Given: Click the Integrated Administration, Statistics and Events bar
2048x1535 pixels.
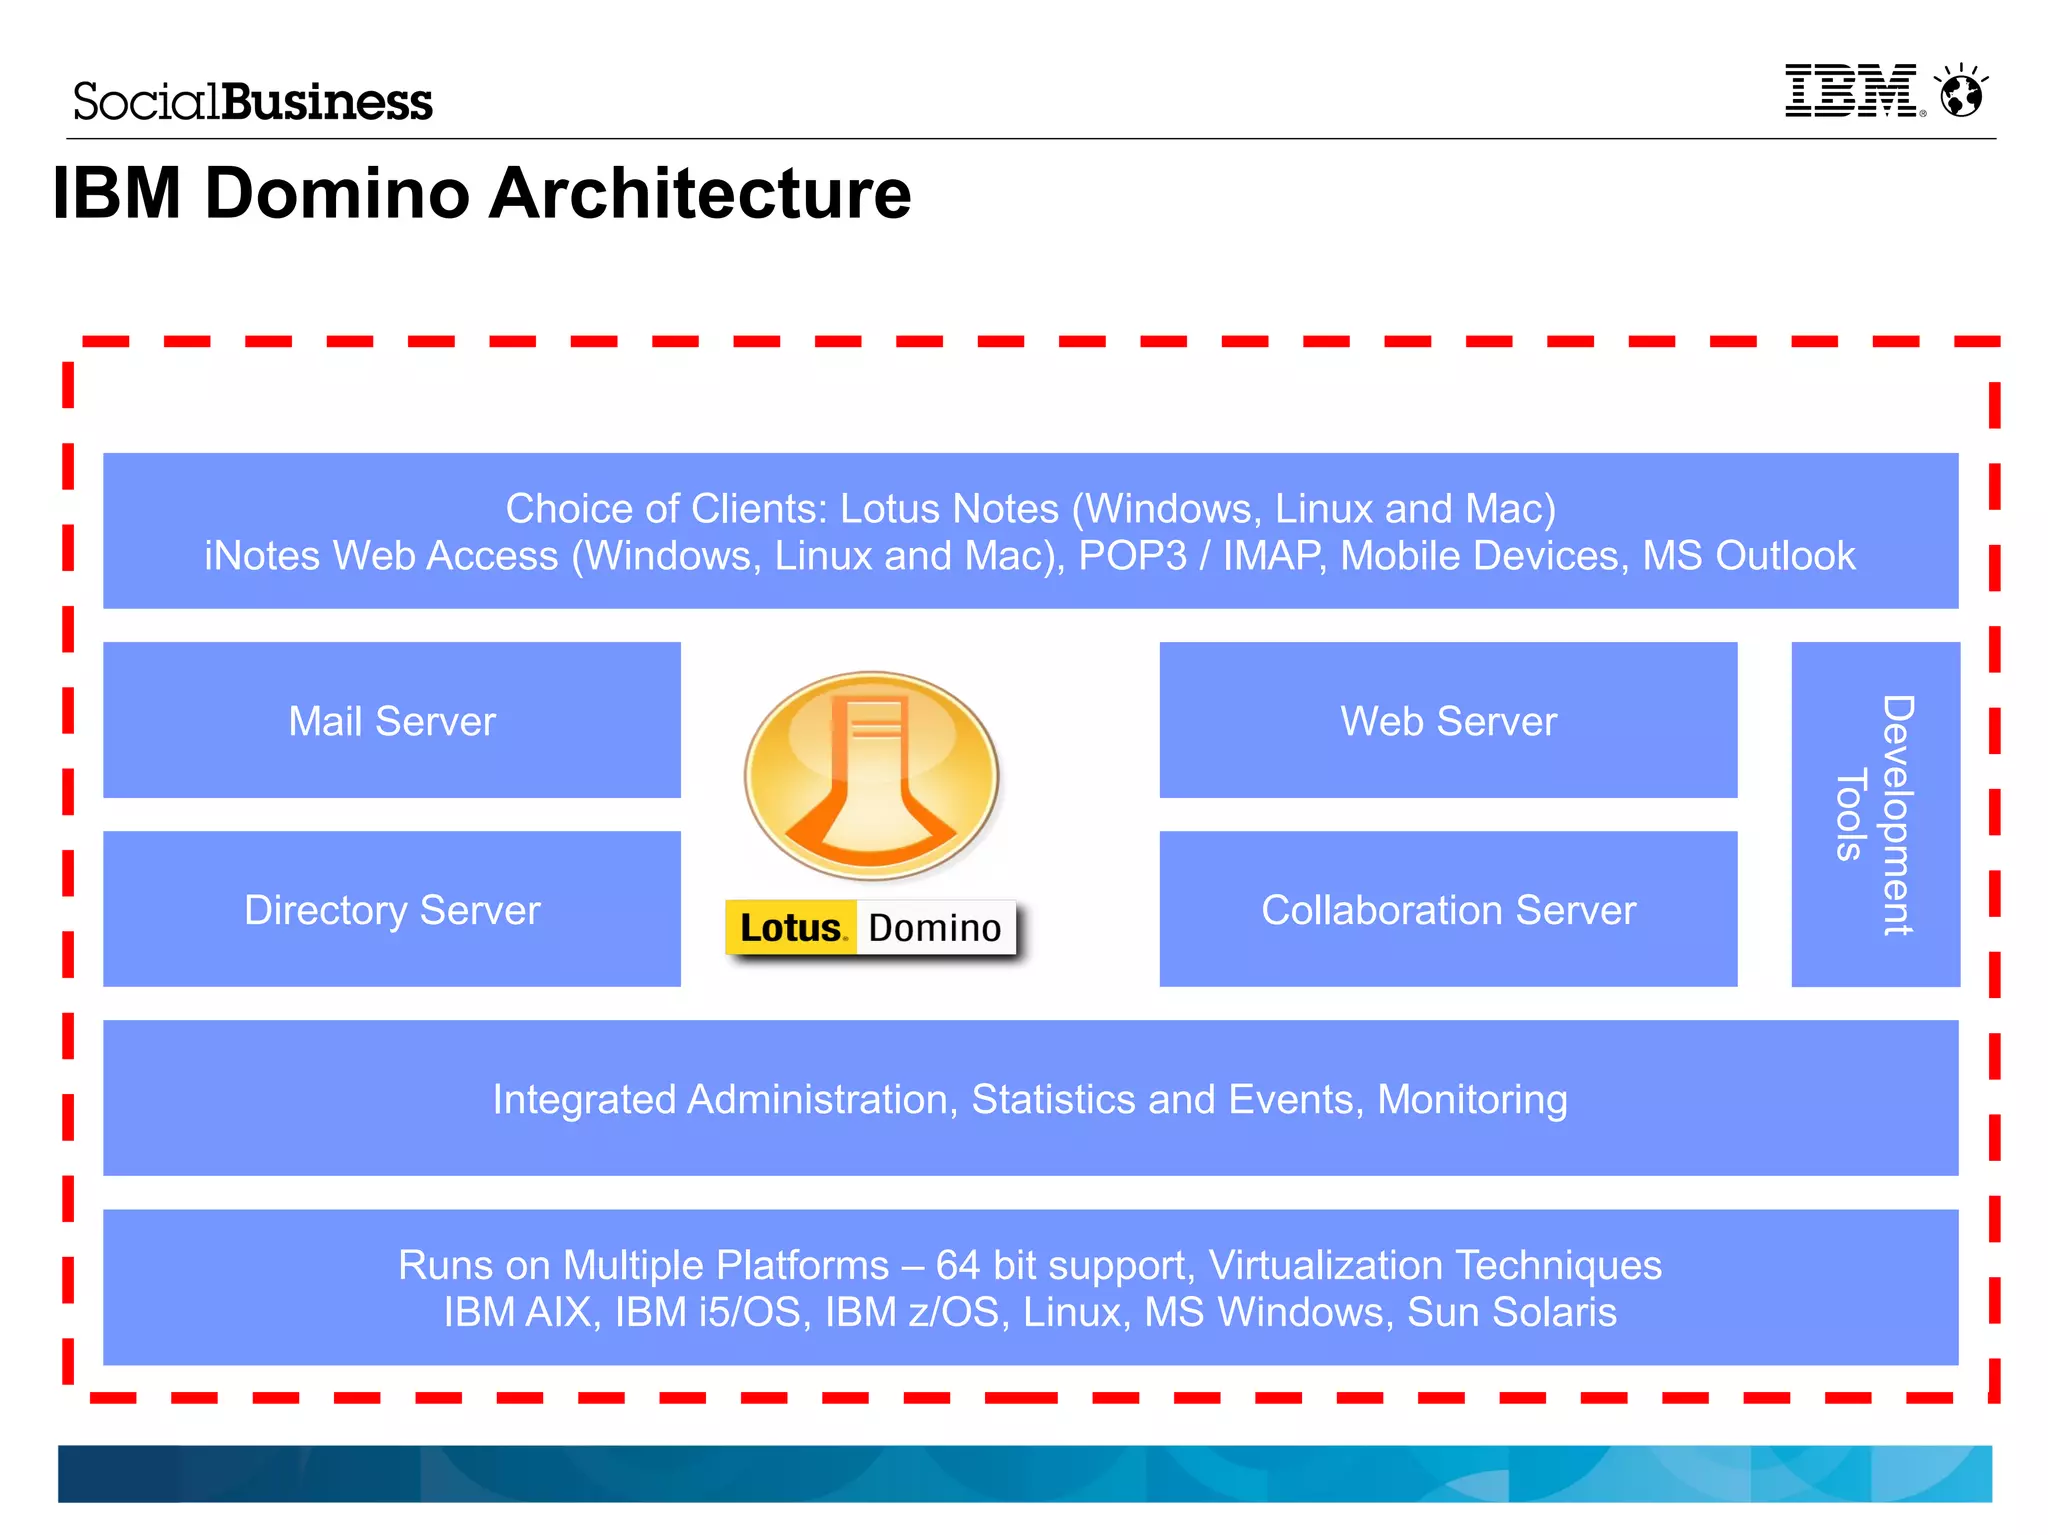Looking at the screenshot, I should [1031, 1098].
